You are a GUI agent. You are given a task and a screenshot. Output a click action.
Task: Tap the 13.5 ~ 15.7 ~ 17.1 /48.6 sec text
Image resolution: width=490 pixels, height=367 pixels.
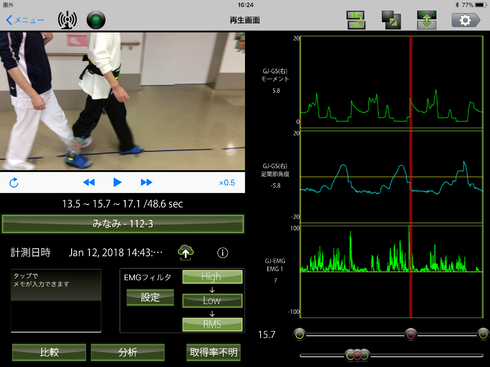click(x=123, y=204)
